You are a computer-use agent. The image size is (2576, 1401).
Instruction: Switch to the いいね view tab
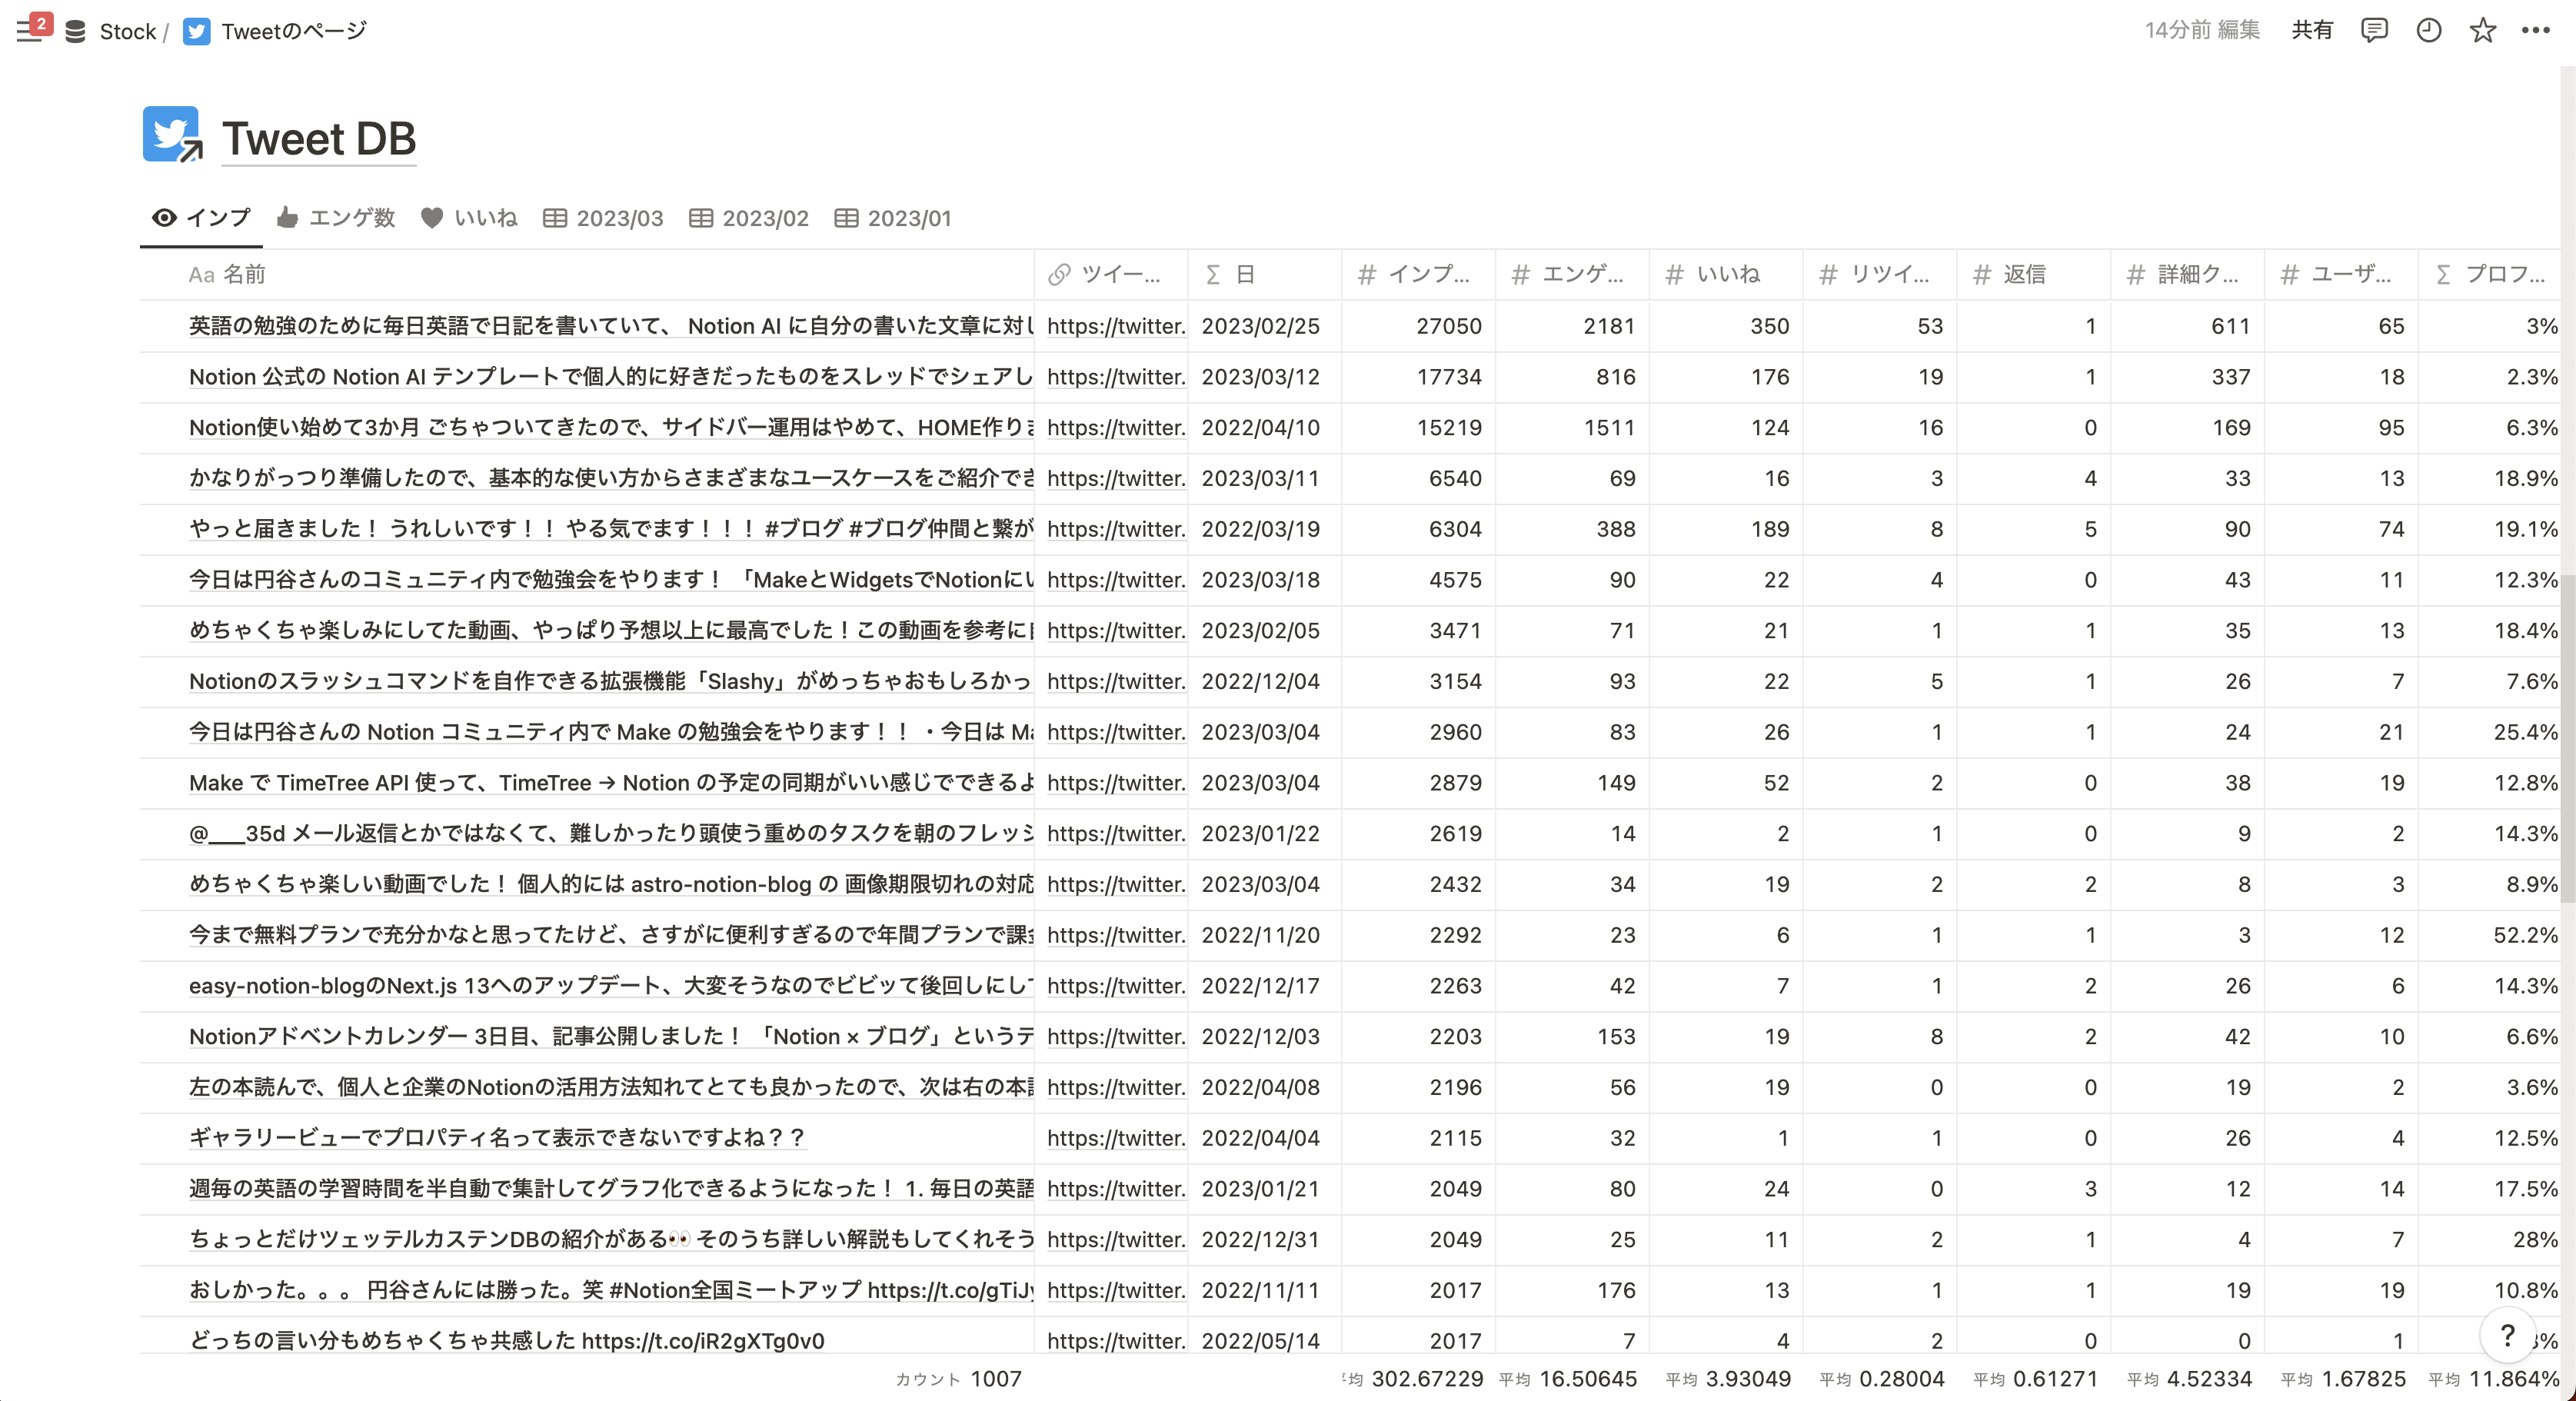click(x=469, y=218)
